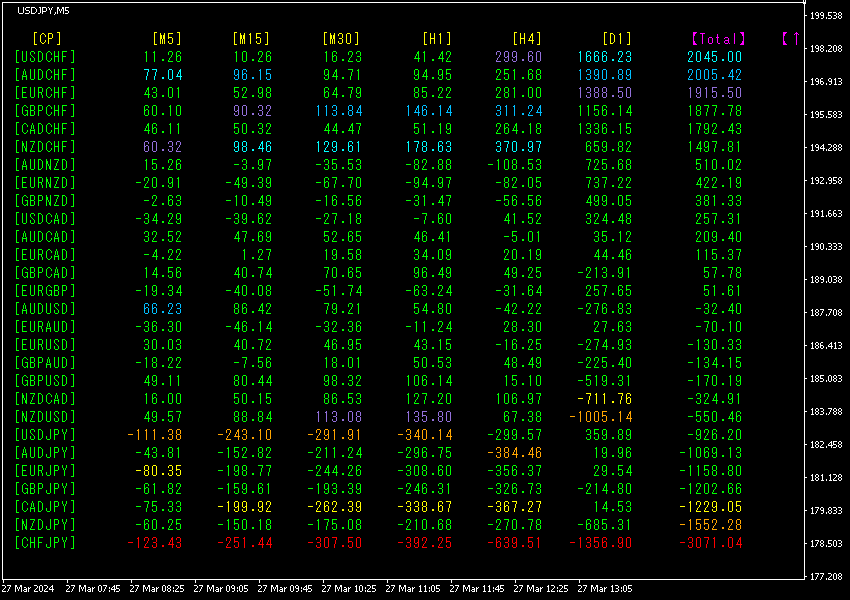Screen dimensions: 850x600
Task: Select the [AUDJPY] pair row label
Action: tap(45, 453)
